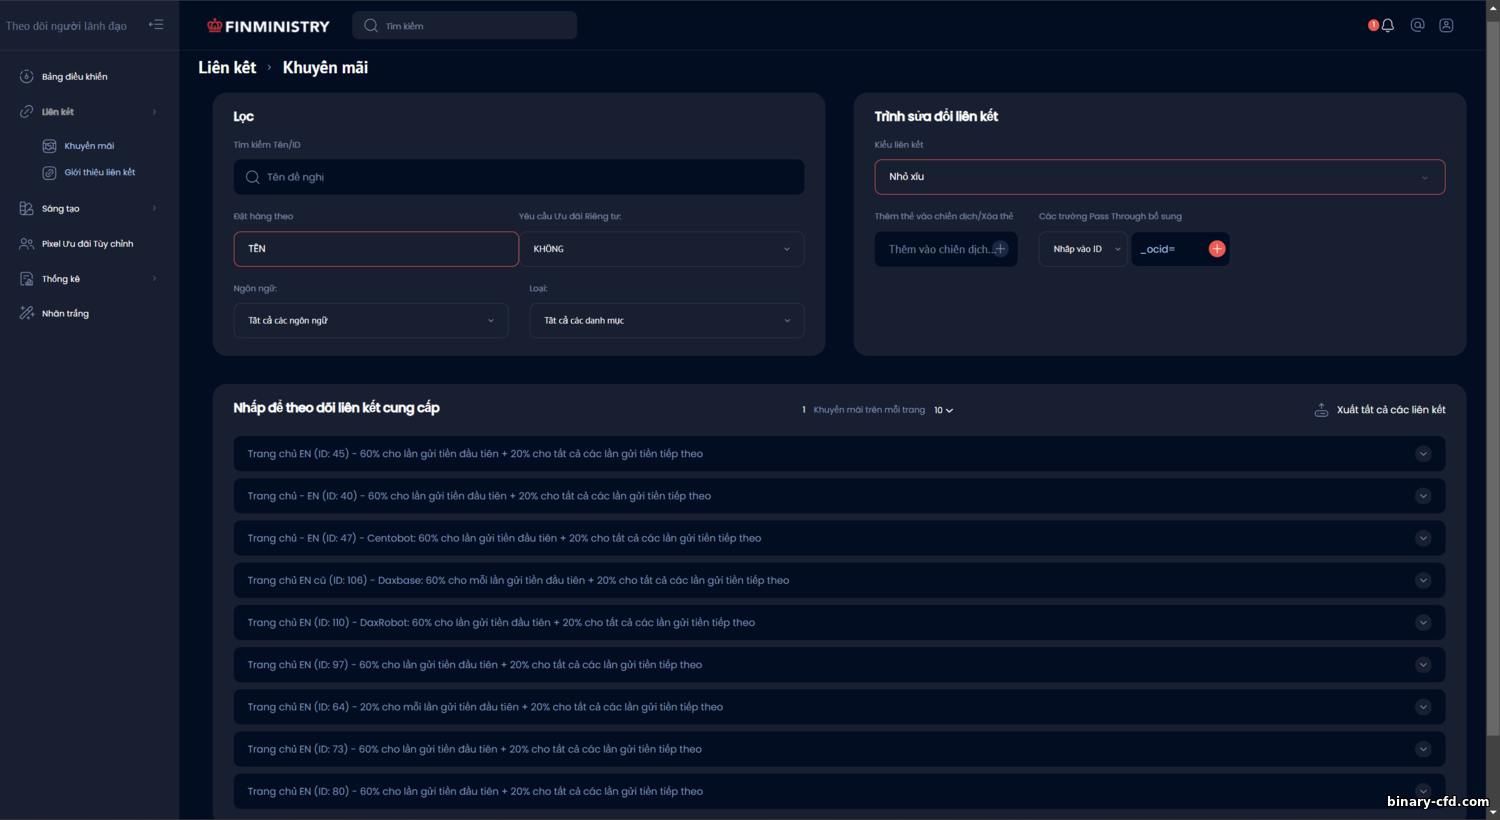Open the notifications bell icon
This screenshot has height=820, width=1500.
point(1387,26)
